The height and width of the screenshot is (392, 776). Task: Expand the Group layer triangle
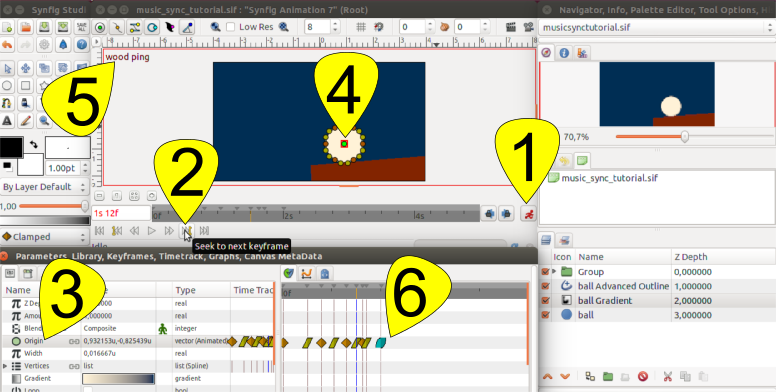(554, 271)
